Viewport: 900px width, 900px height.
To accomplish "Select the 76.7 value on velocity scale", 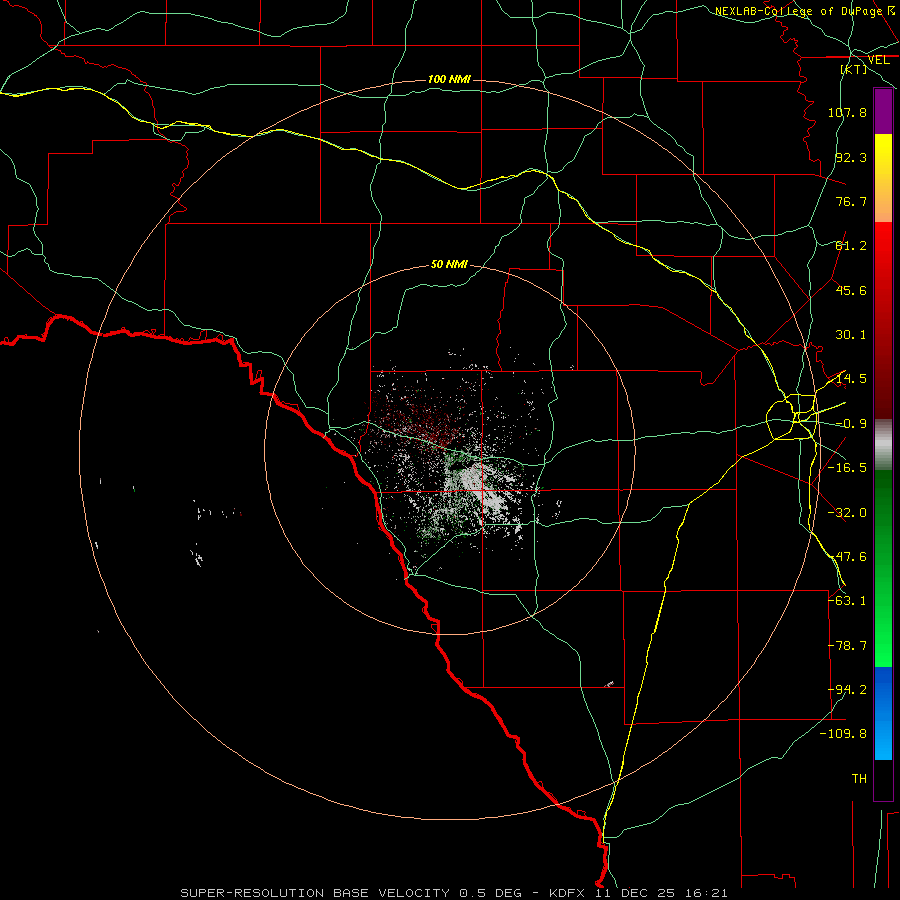I will (x=851, y=201).
